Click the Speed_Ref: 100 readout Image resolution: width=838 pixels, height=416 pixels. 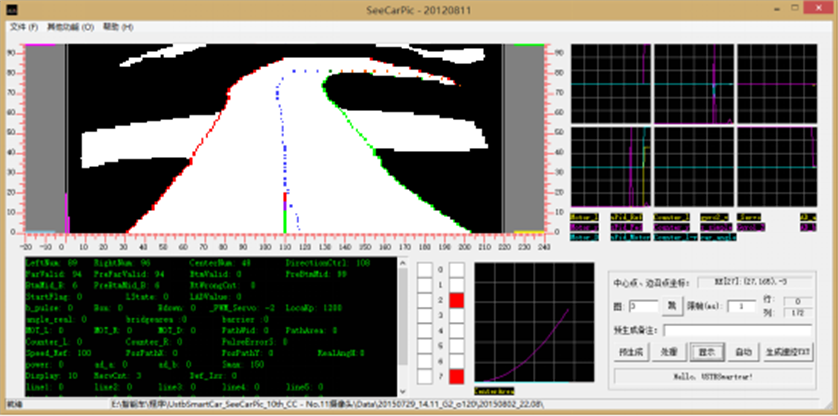click(x=58, y=353)
